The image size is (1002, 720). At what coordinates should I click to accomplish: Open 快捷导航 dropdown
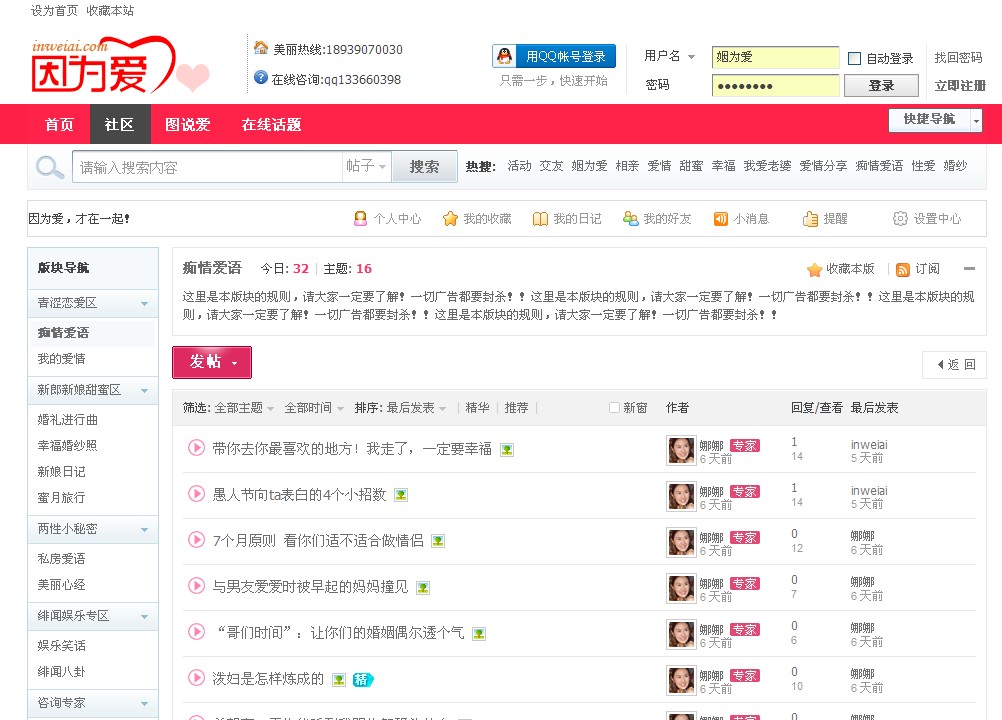coord(976,120)
